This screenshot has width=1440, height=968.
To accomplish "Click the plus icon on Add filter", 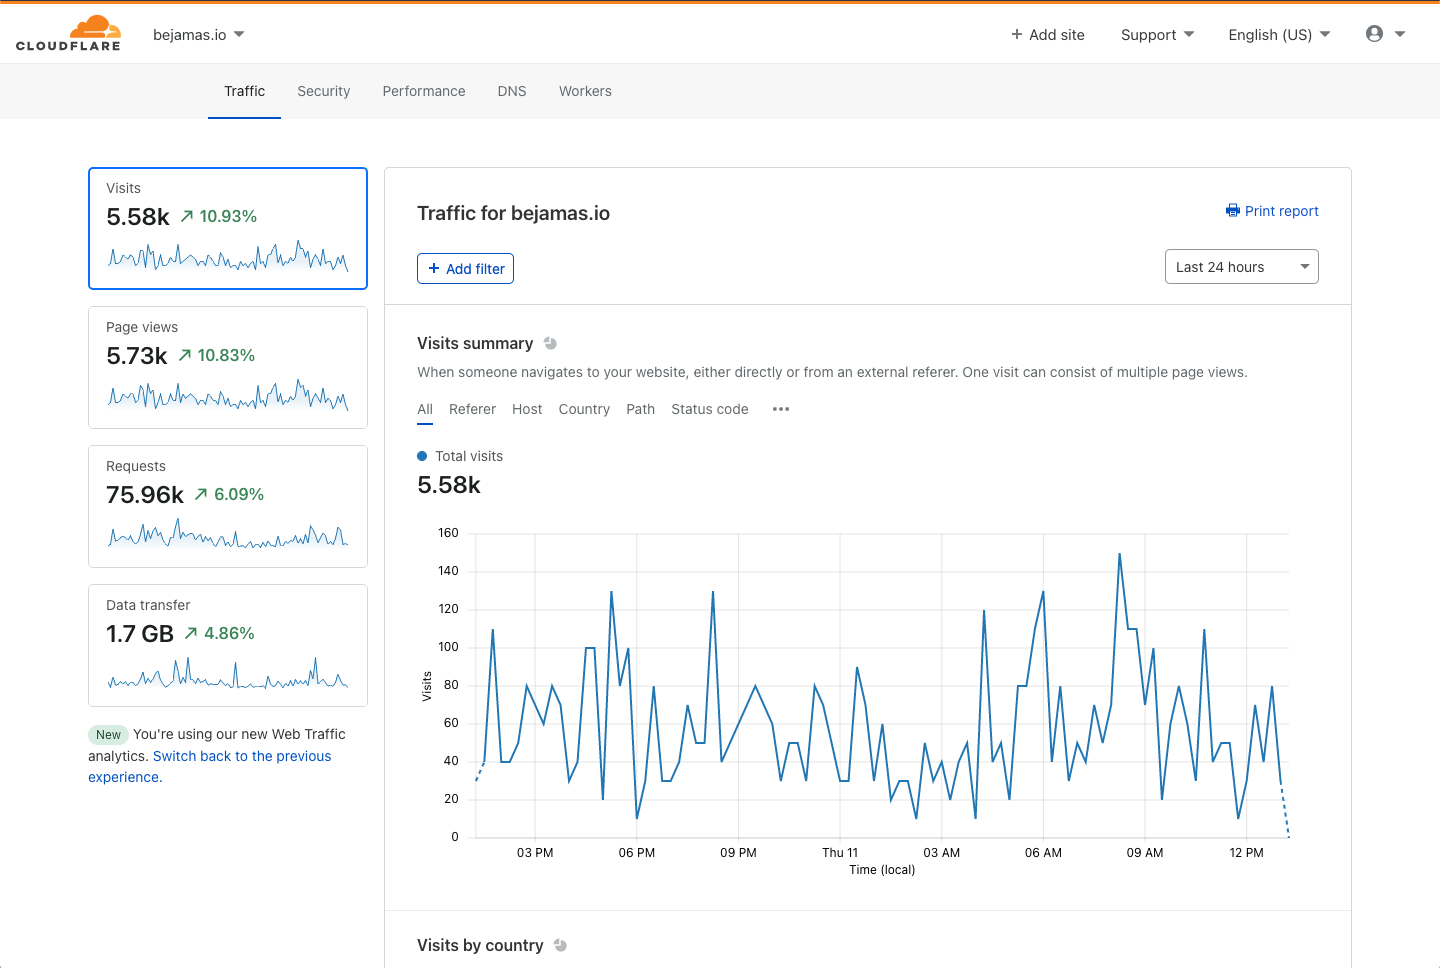I will click(434, 268).
